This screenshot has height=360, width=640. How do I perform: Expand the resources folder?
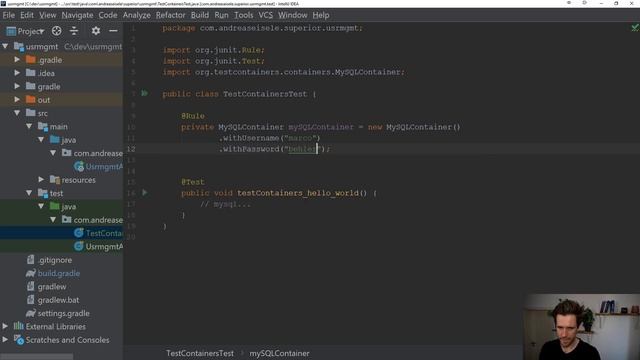(x=41, y=180)
